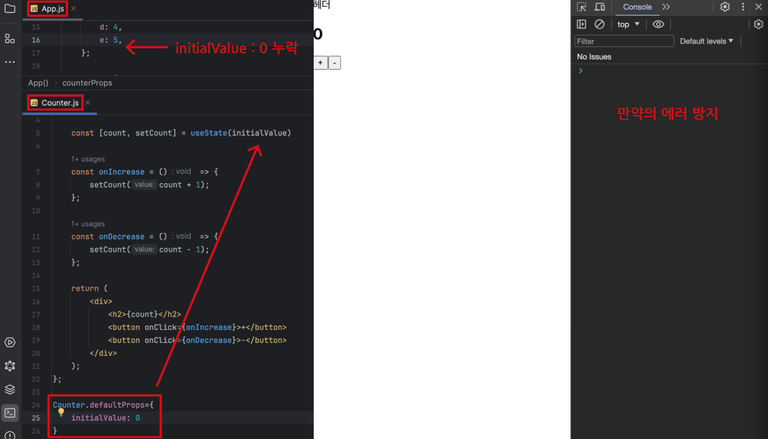Toggle the DevTools device toolbar
This screenshot has height=439, width=768.
coord(600,7)
